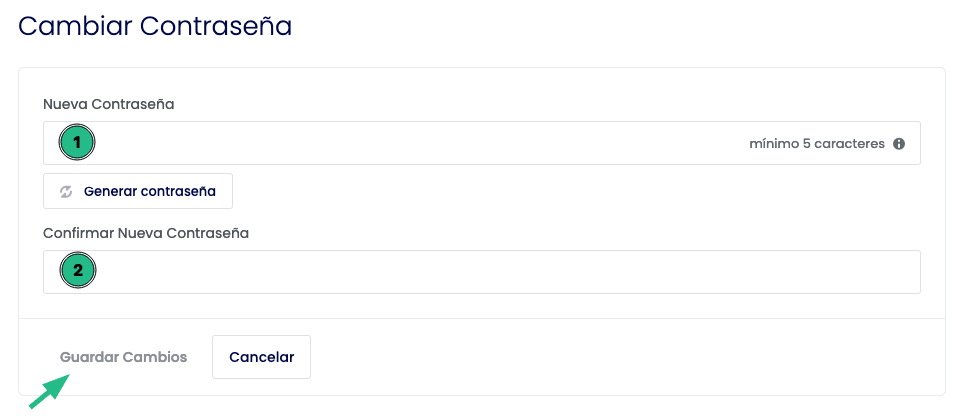Save with the Guardar Cambios button

(x=123, y=357)
